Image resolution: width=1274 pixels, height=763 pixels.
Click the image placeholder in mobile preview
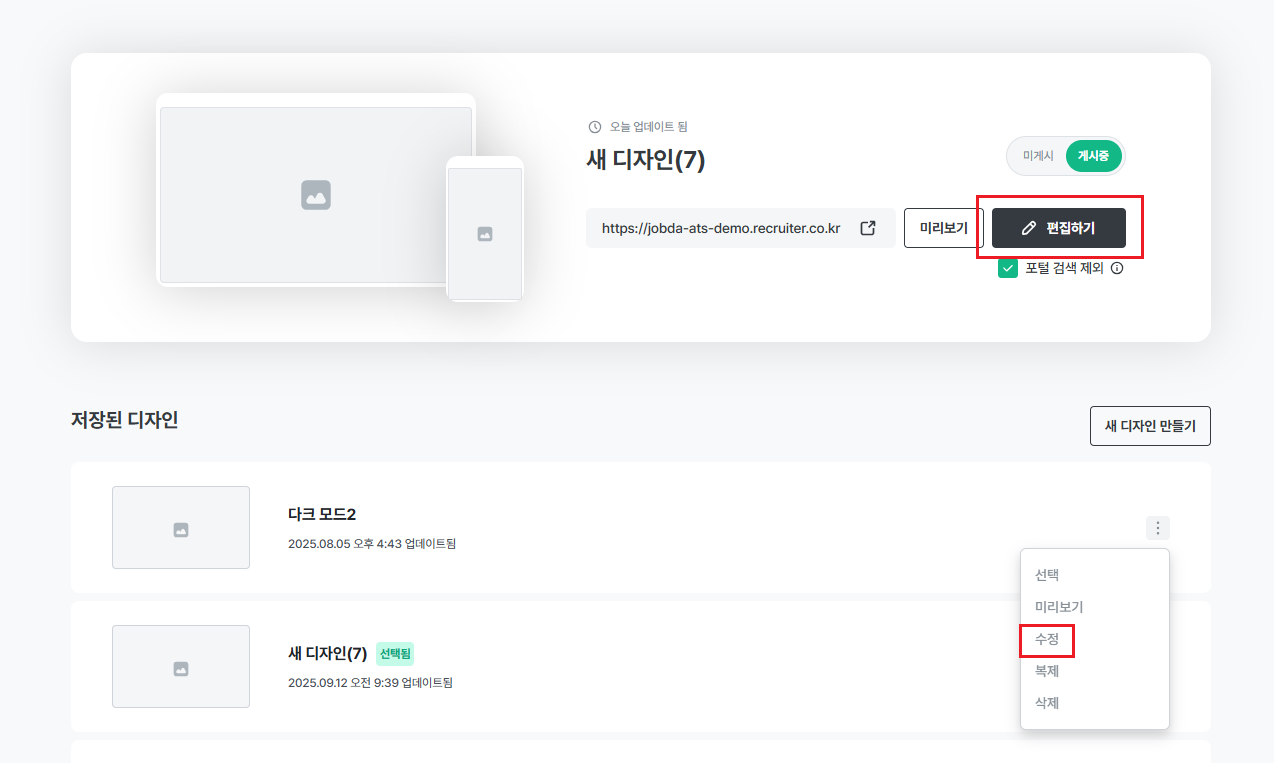coord(485,234)
